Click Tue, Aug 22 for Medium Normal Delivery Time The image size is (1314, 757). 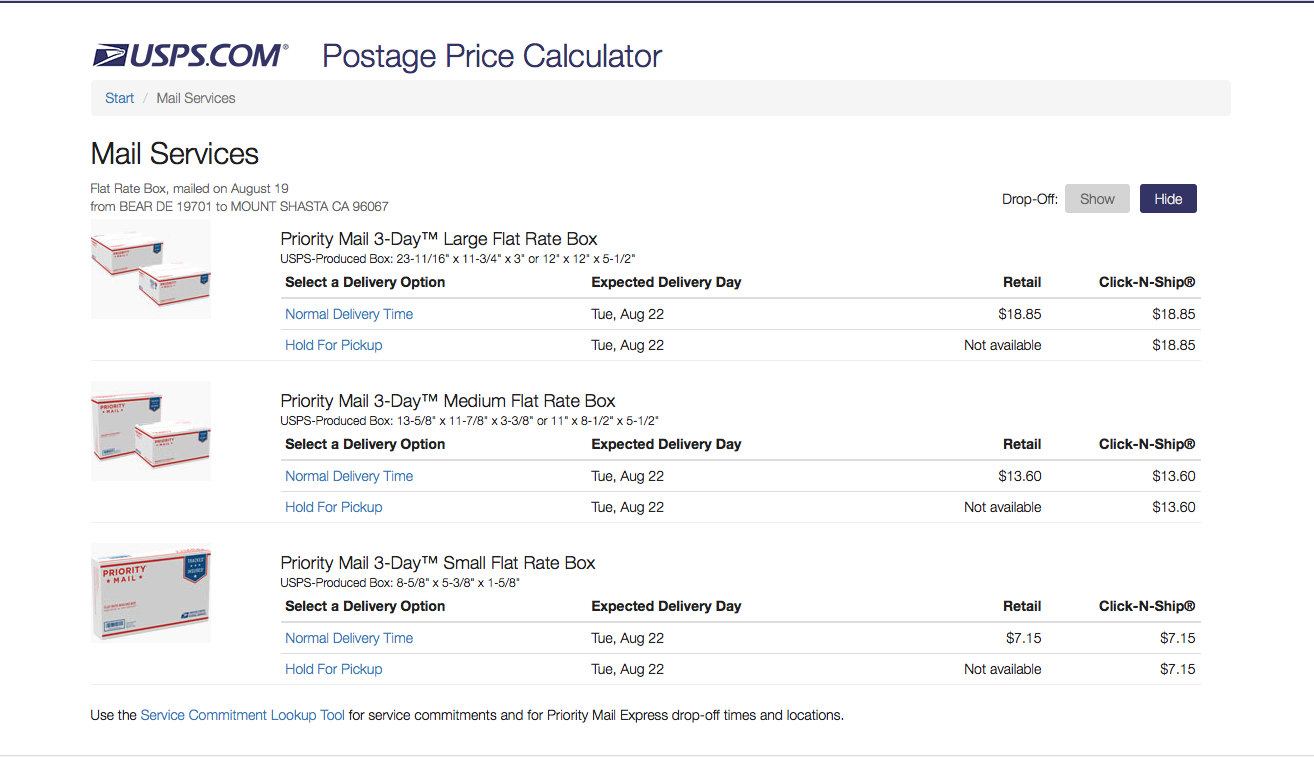[x=628, y=476]
